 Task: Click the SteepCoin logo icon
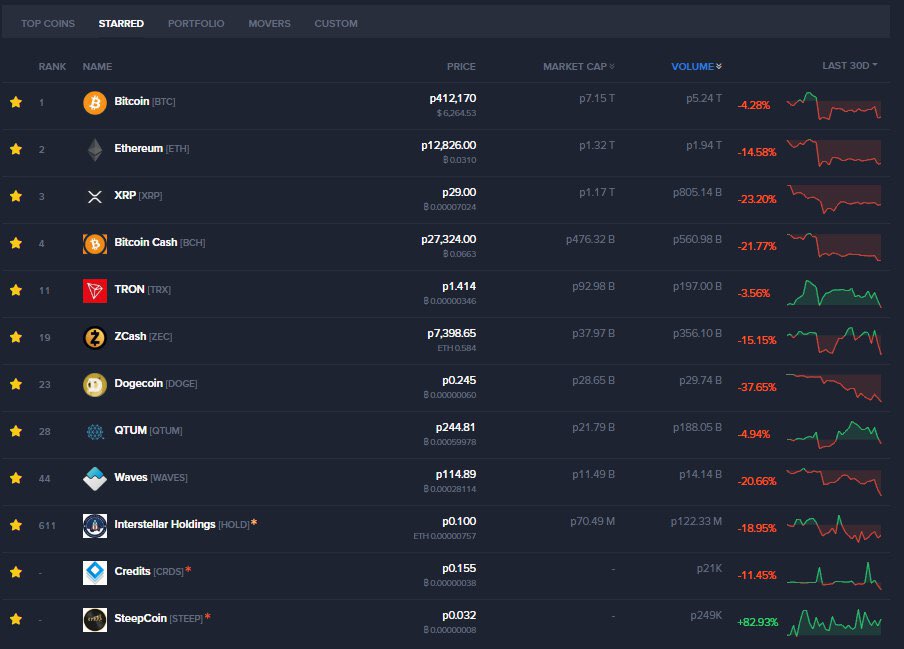[95, 620]
